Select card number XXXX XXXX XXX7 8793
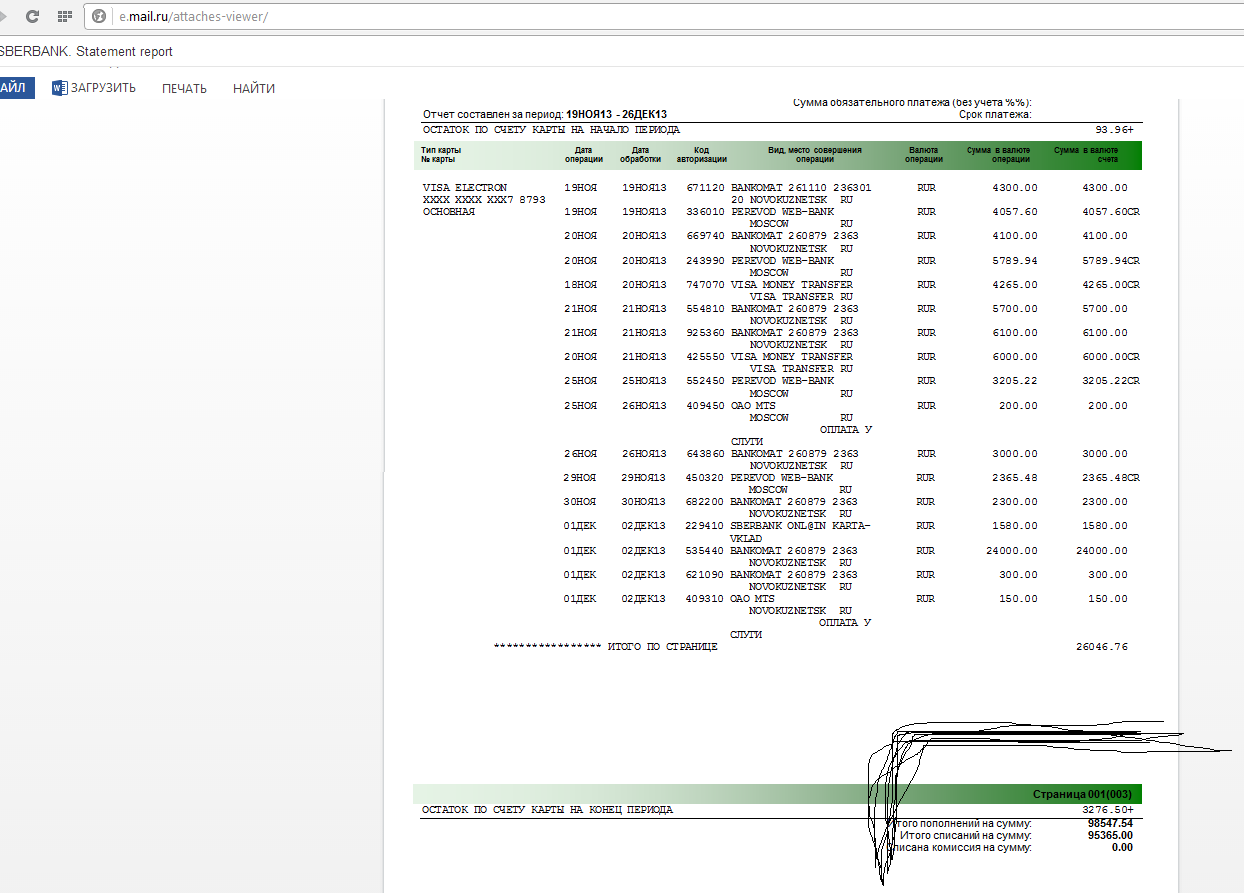The width and height of the screenshot is (1244, 893). 484,200
